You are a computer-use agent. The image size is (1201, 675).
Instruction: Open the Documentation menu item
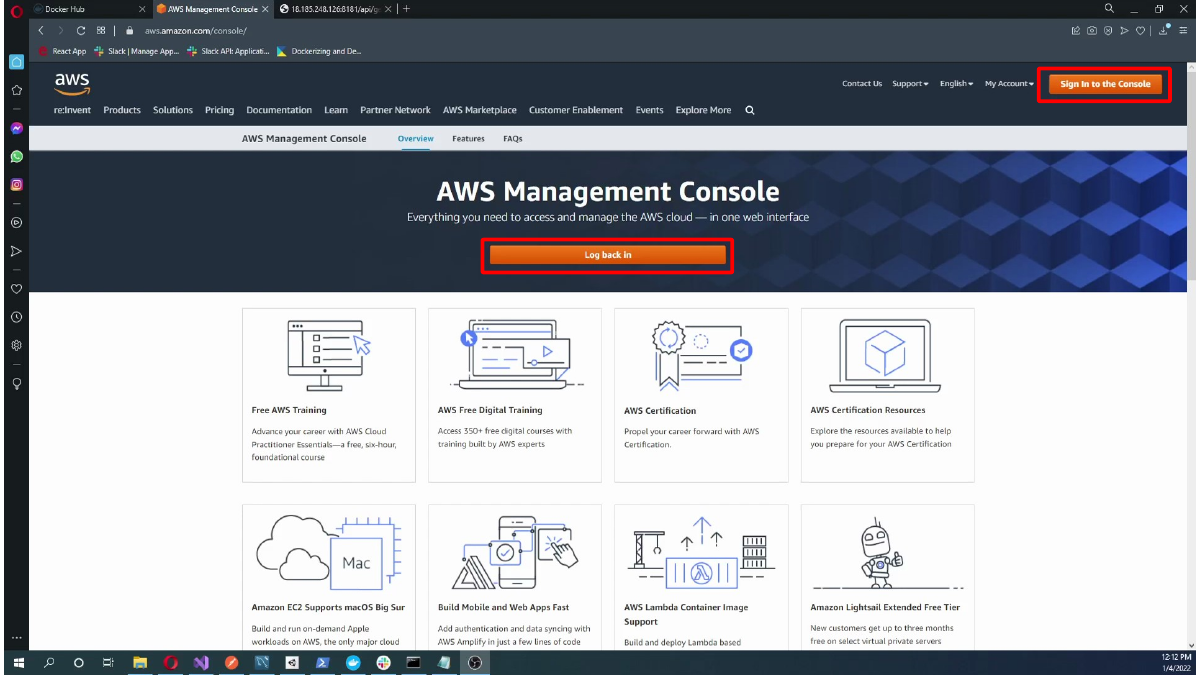[x=279, y=110]
